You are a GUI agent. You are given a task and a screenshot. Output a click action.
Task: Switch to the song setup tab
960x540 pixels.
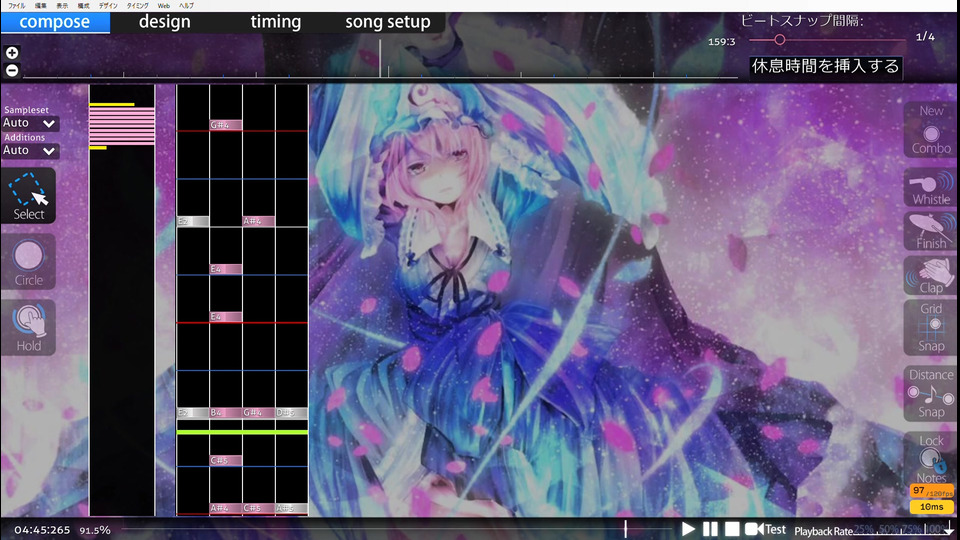pyautogui.click(x=388, y=22)
